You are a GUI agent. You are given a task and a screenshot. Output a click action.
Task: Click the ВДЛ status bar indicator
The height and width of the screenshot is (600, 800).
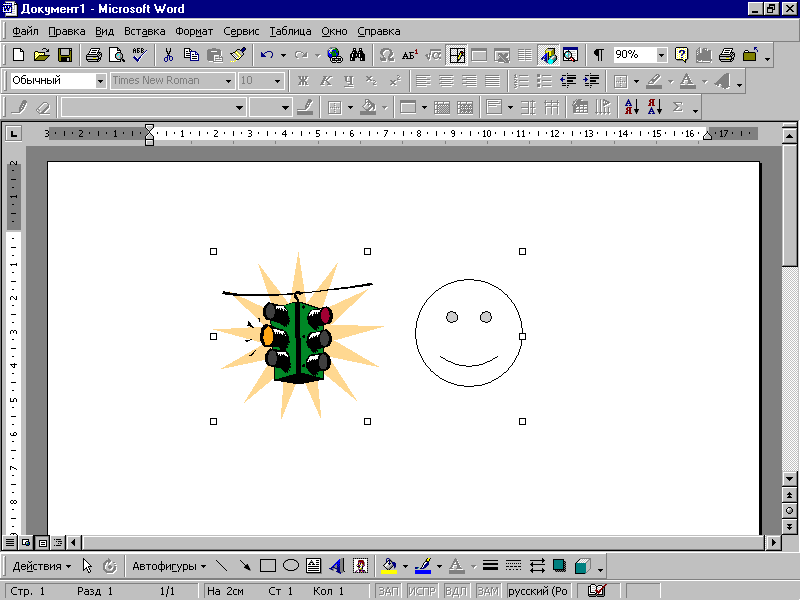(456, 591)
